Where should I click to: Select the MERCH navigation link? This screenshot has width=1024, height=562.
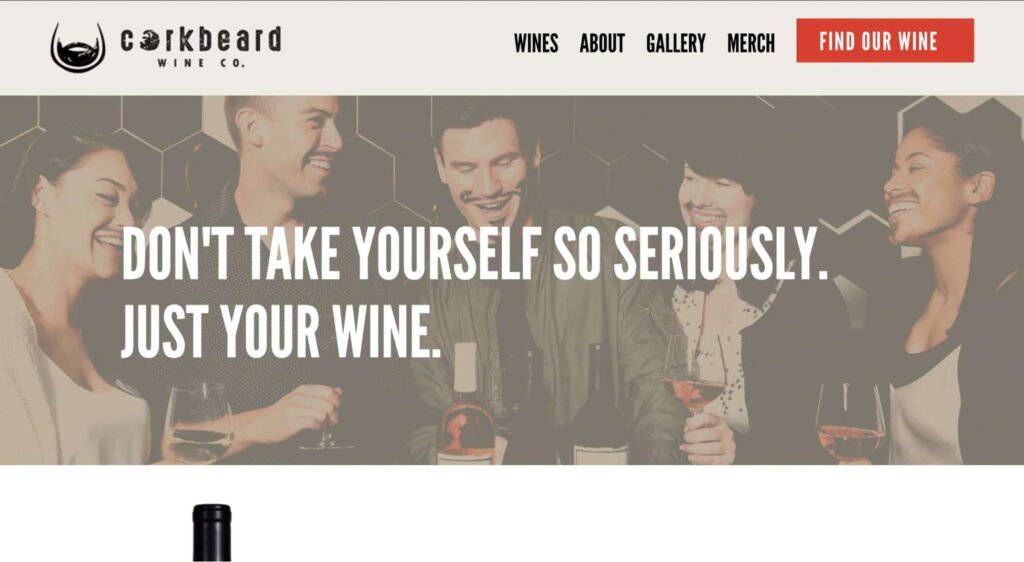click(x=751, y=44)
